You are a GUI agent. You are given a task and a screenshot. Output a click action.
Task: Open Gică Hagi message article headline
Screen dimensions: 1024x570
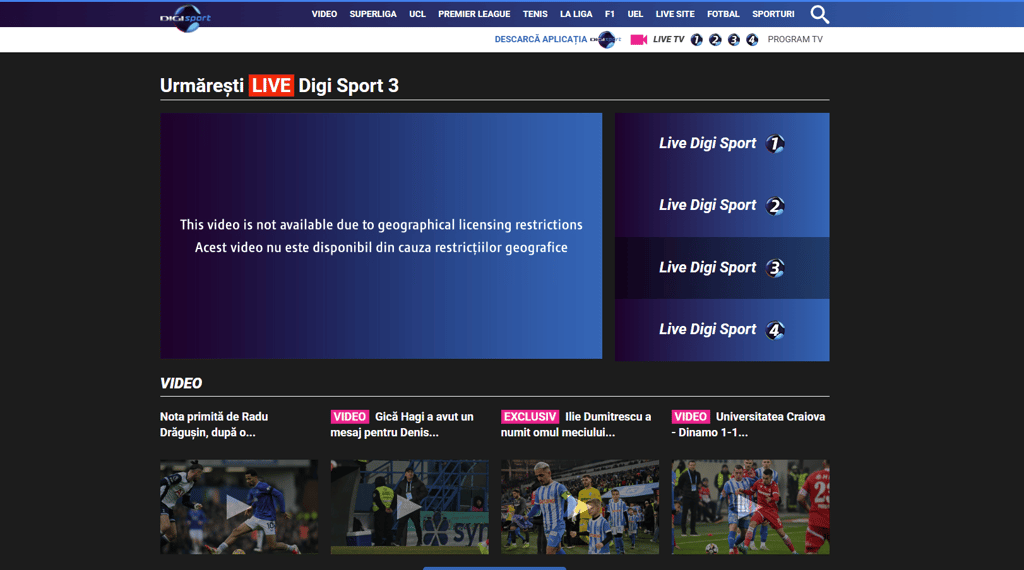(402, 424)
